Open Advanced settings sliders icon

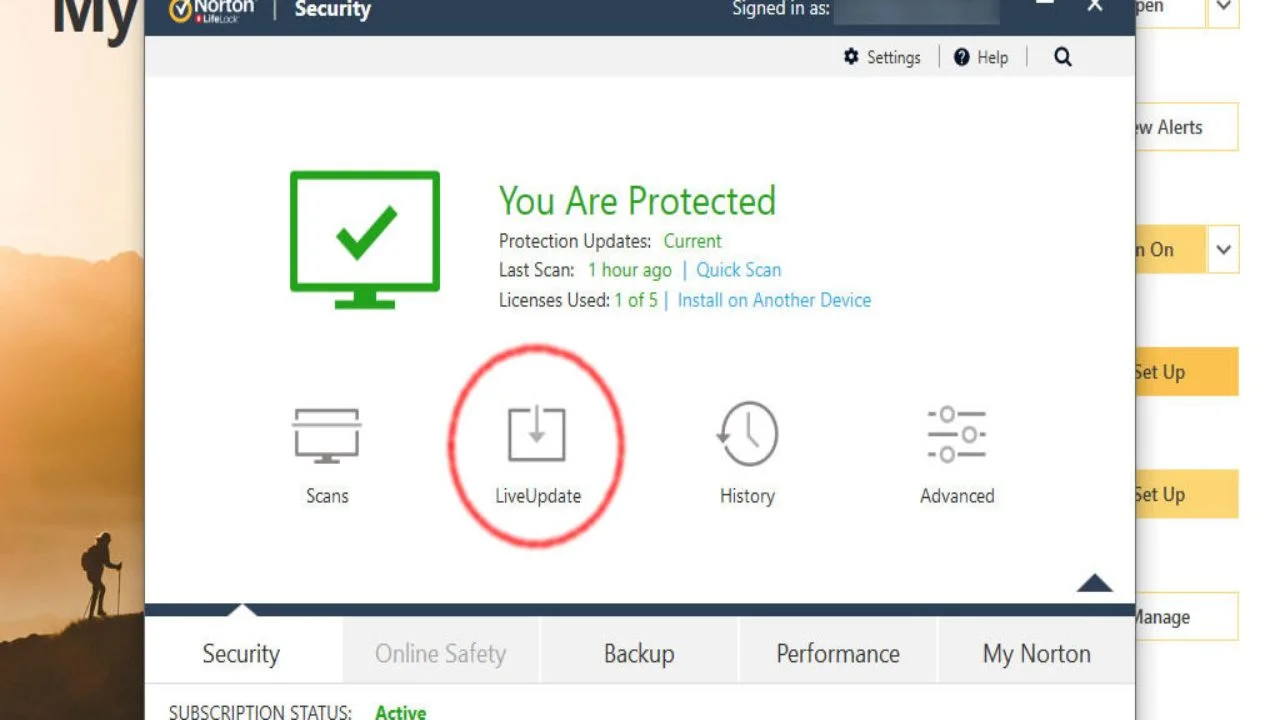pos(957,435)
